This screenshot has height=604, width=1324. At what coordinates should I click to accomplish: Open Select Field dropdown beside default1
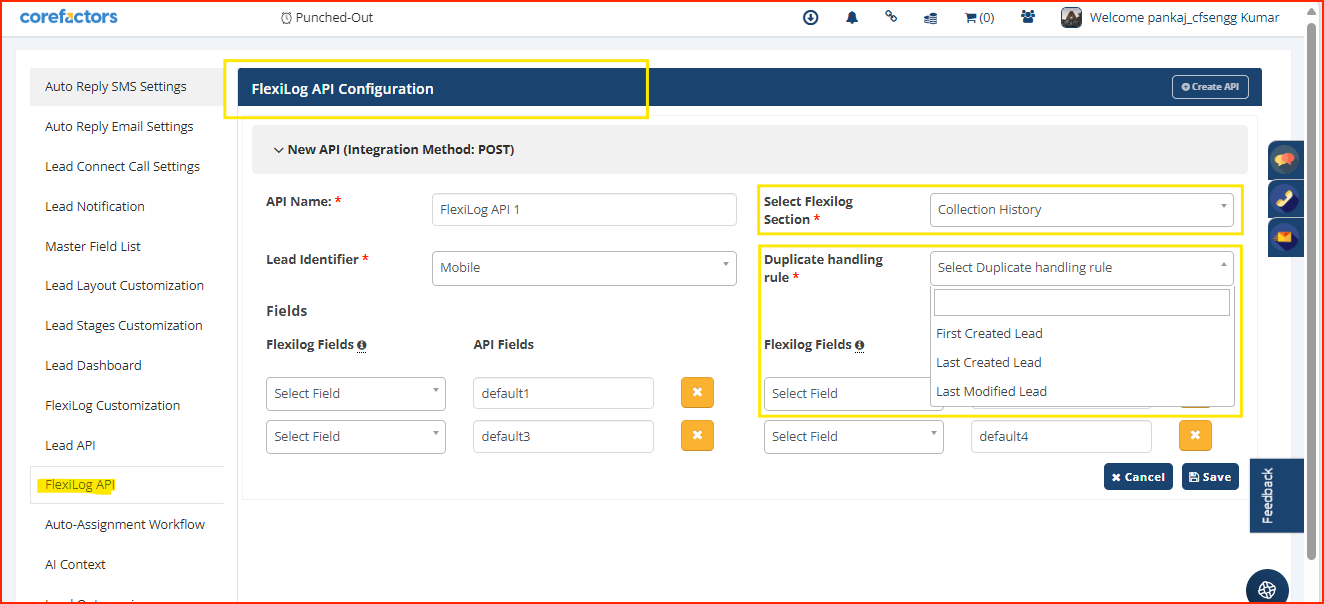click(356, 394)
